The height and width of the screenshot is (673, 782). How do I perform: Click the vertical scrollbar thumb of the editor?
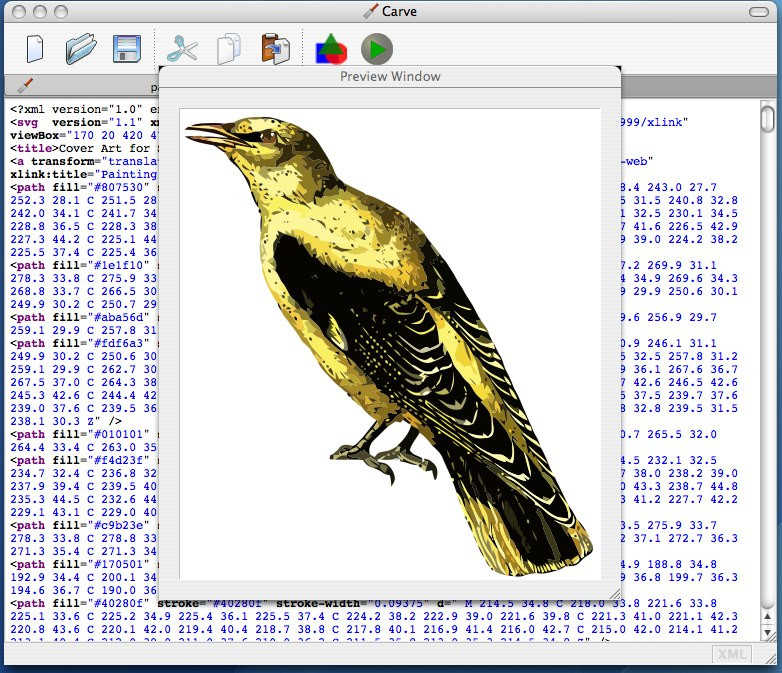(x=768, y=117)
